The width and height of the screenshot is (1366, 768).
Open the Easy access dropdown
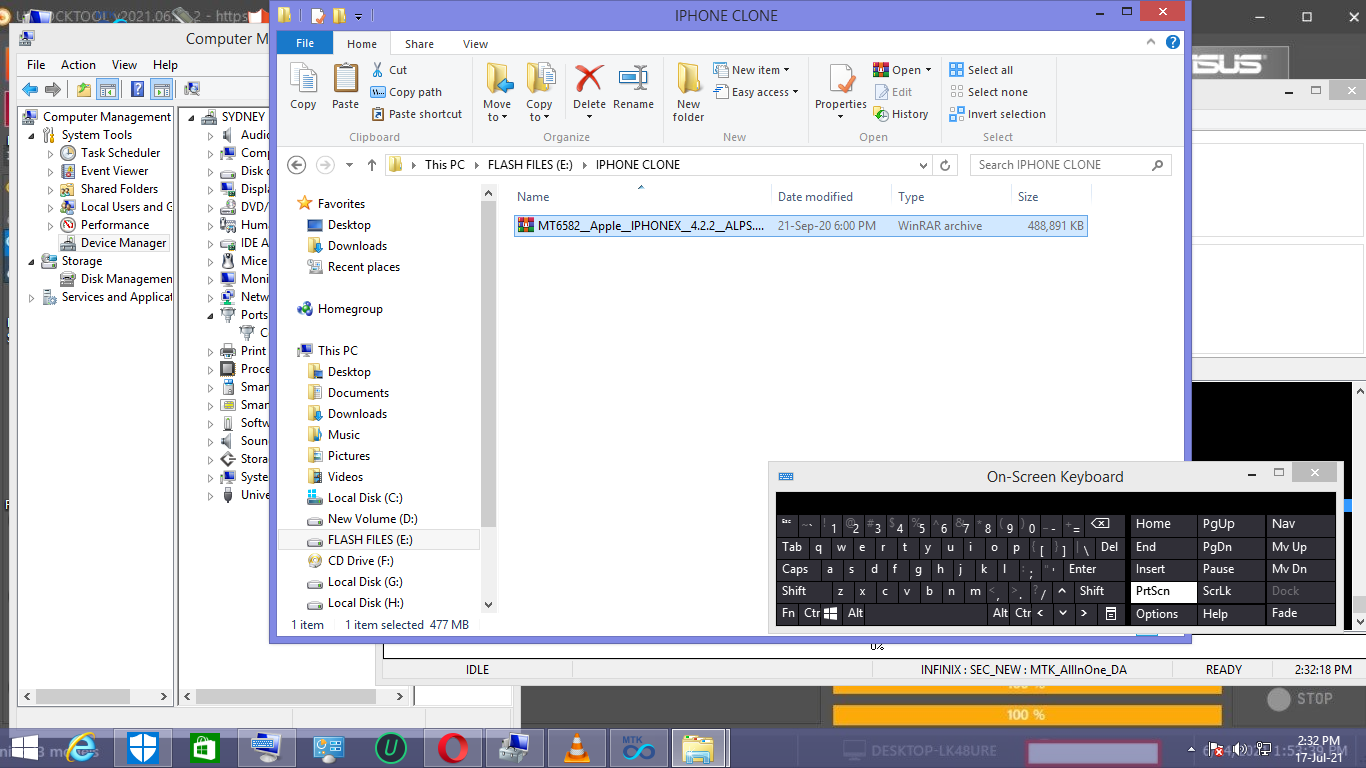[x=756, y=92]
